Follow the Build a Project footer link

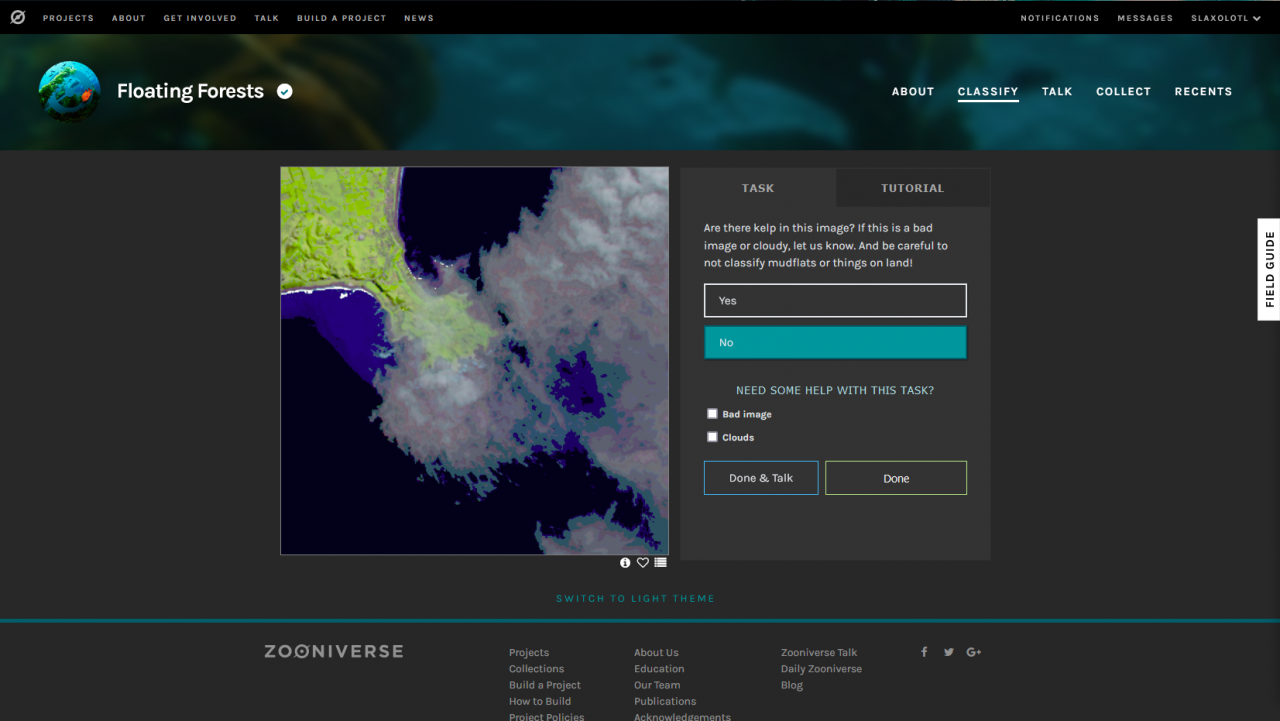pyautogui.click(x=545, y=685)
